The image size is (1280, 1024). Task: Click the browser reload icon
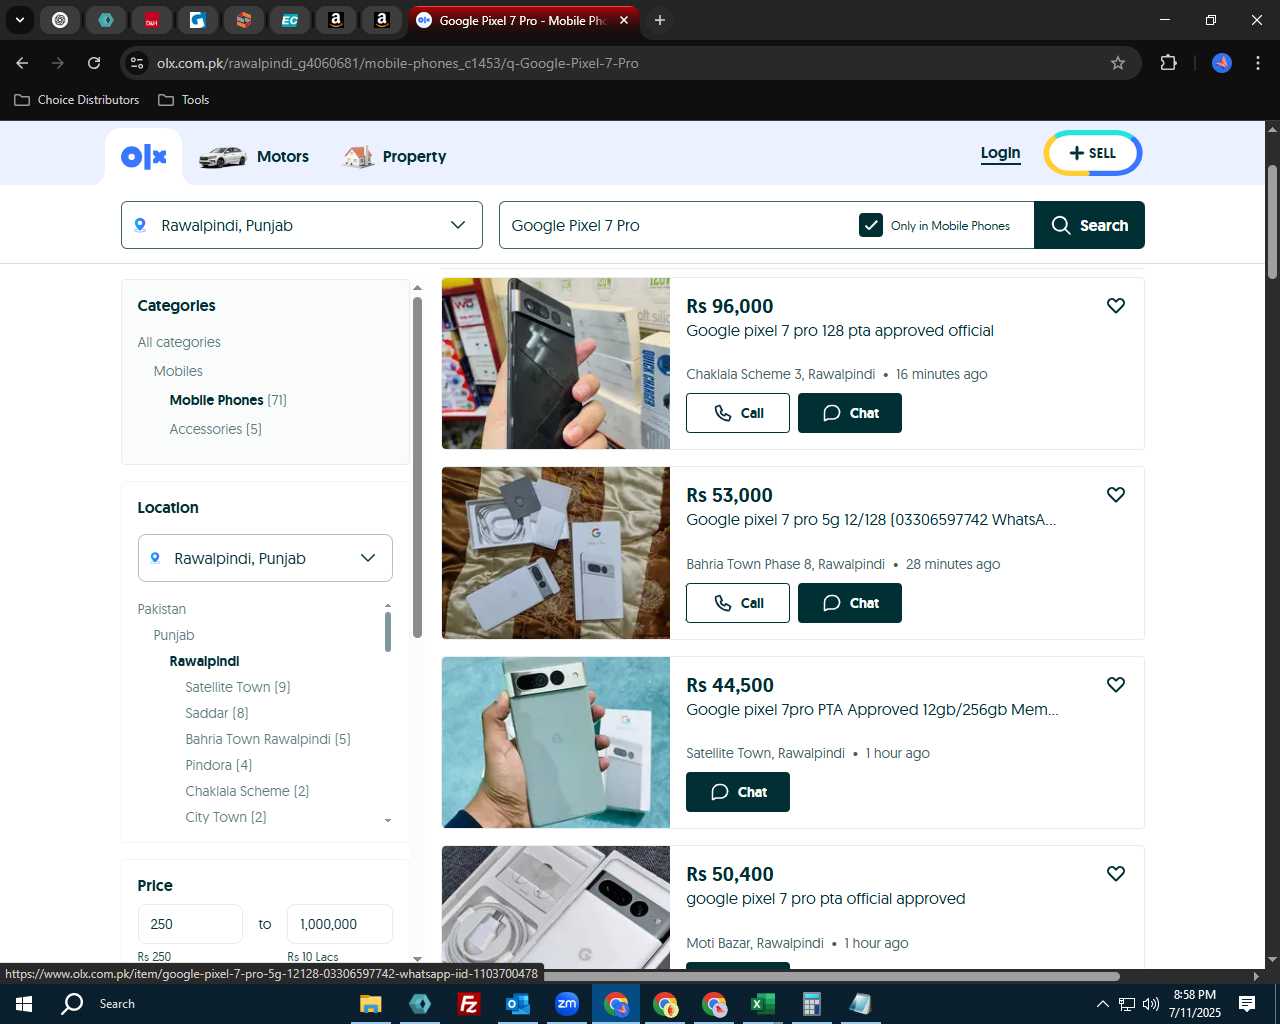(94, 63)
